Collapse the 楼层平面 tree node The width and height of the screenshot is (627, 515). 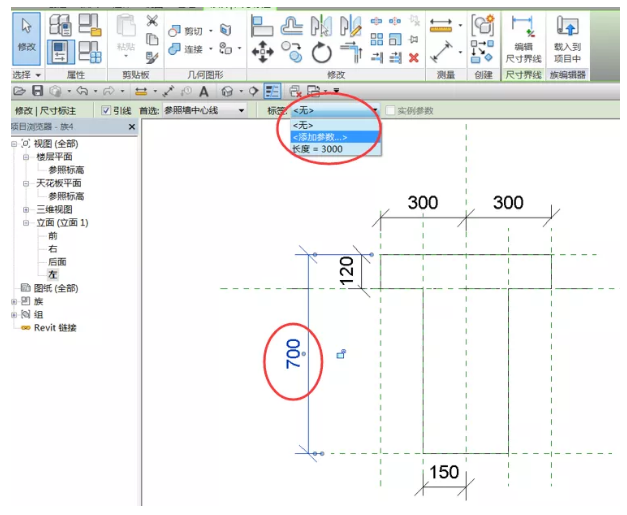pos(26,157)
